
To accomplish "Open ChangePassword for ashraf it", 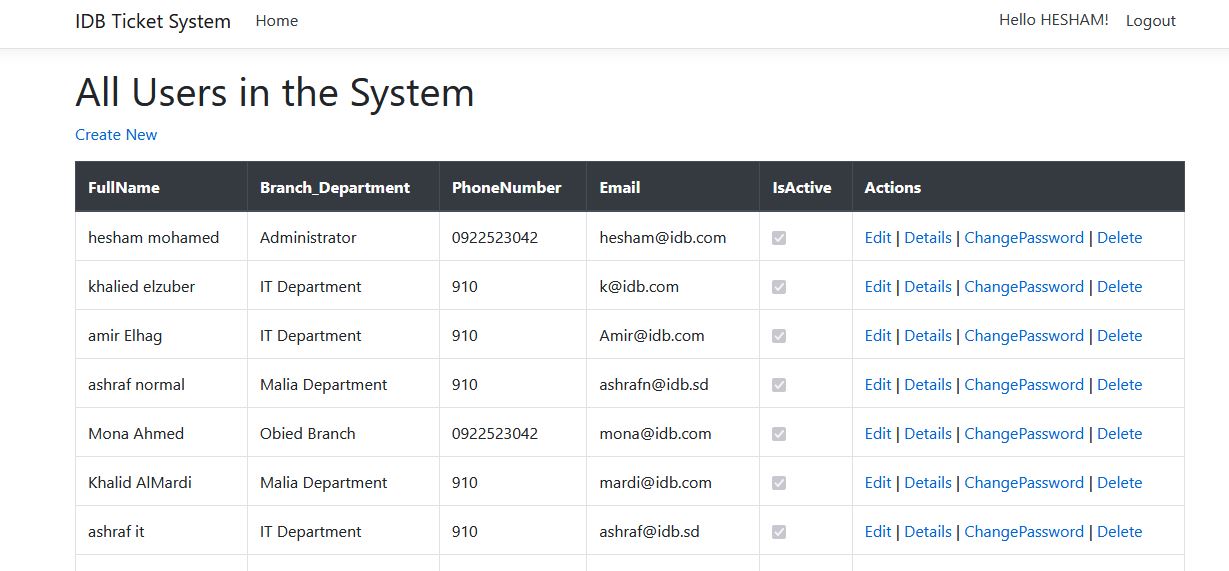I will [x=1024, y=532].
